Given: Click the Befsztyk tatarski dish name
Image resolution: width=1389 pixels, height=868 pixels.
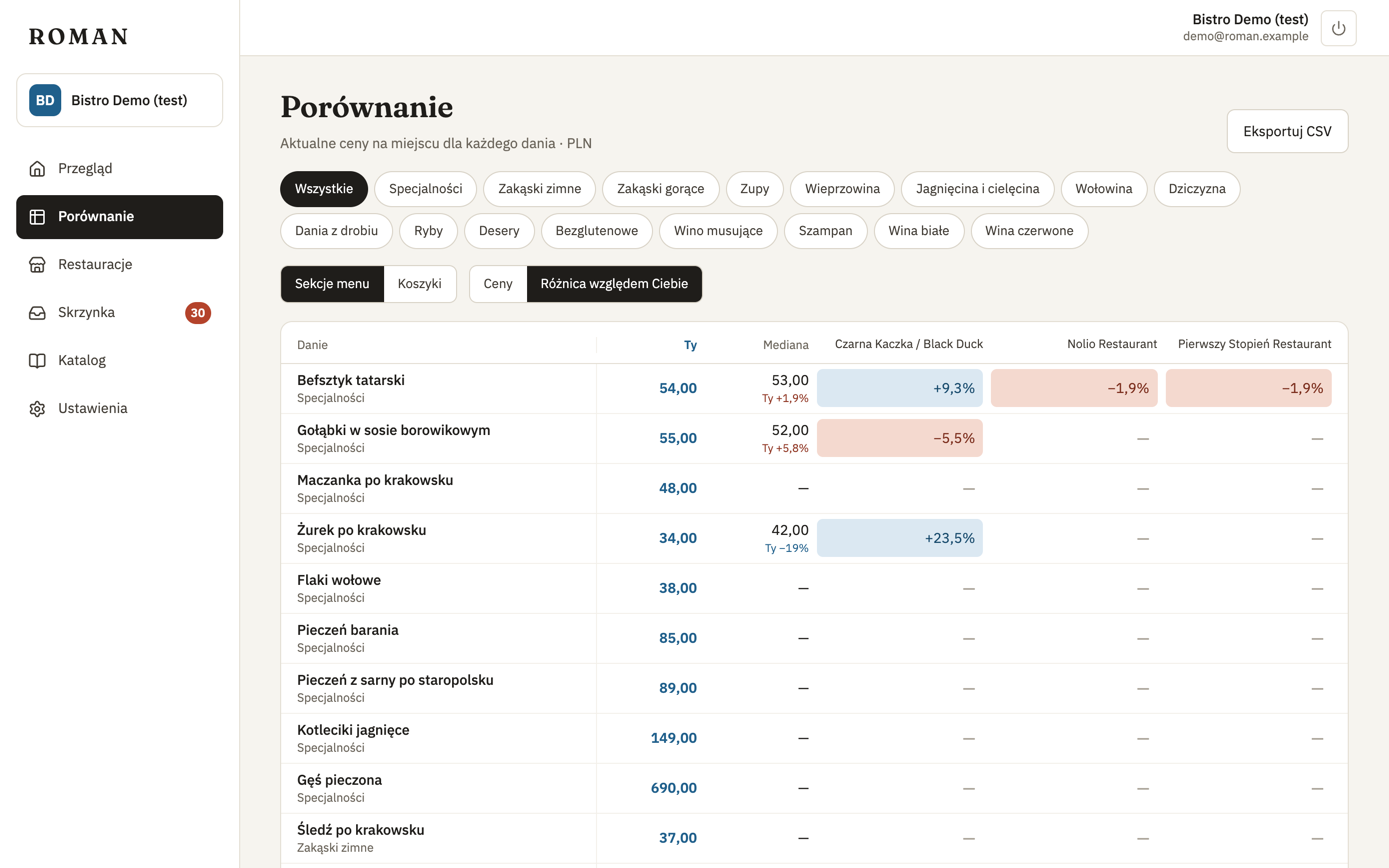Looking at the screenshot, I should coord(351,380).
